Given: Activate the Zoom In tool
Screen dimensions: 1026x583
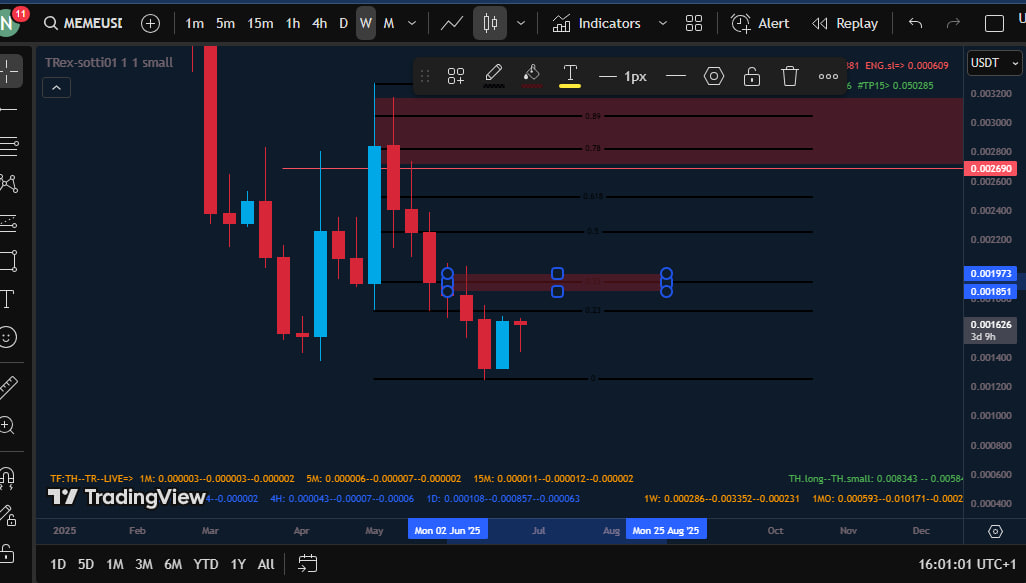Looking at the screenshot, I should pyautogui.click(x=8, y=425).
